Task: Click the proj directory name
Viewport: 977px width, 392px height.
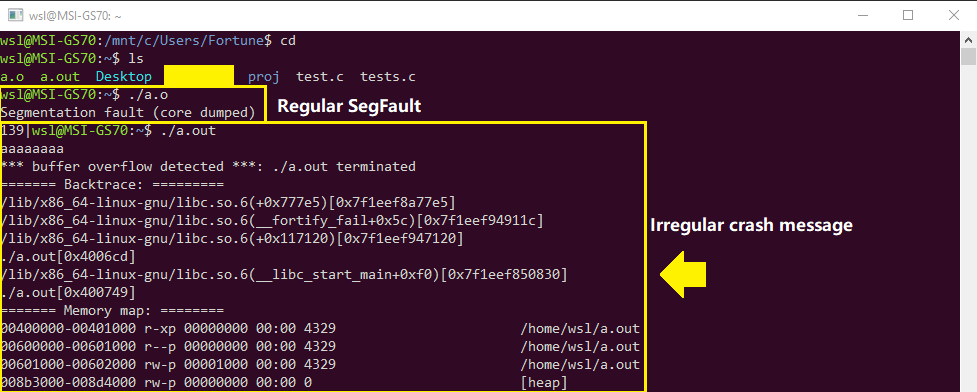Action: click(x=264, y=77)
